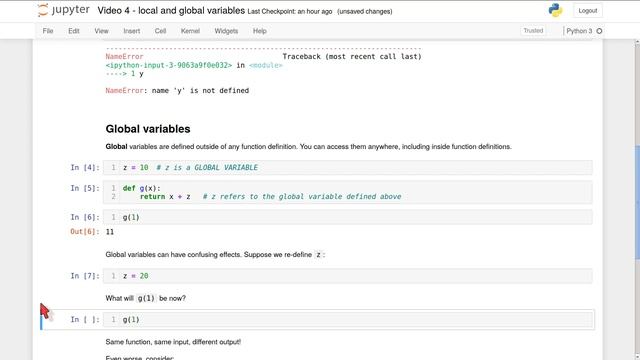640x360 pixels.
Task: Click the Jupyter logo
Action: 64,10
